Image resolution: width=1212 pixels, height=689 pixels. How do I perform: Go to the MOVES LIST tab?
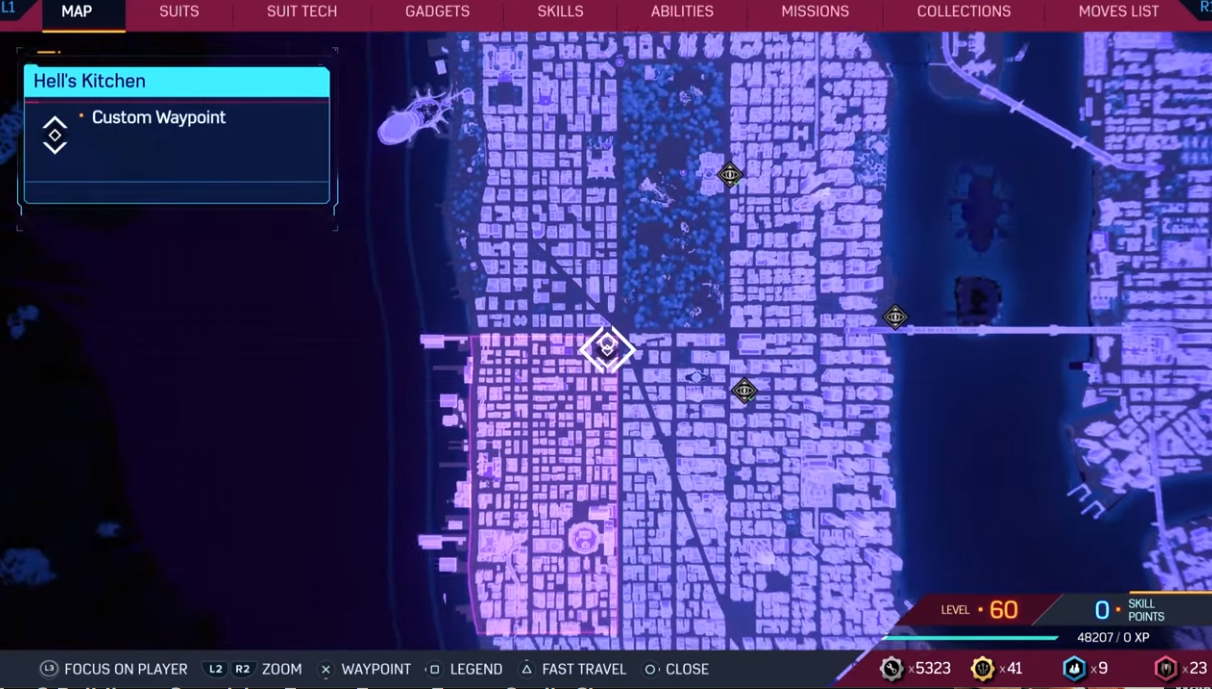pyautogui.click(x=1118, y=12)
